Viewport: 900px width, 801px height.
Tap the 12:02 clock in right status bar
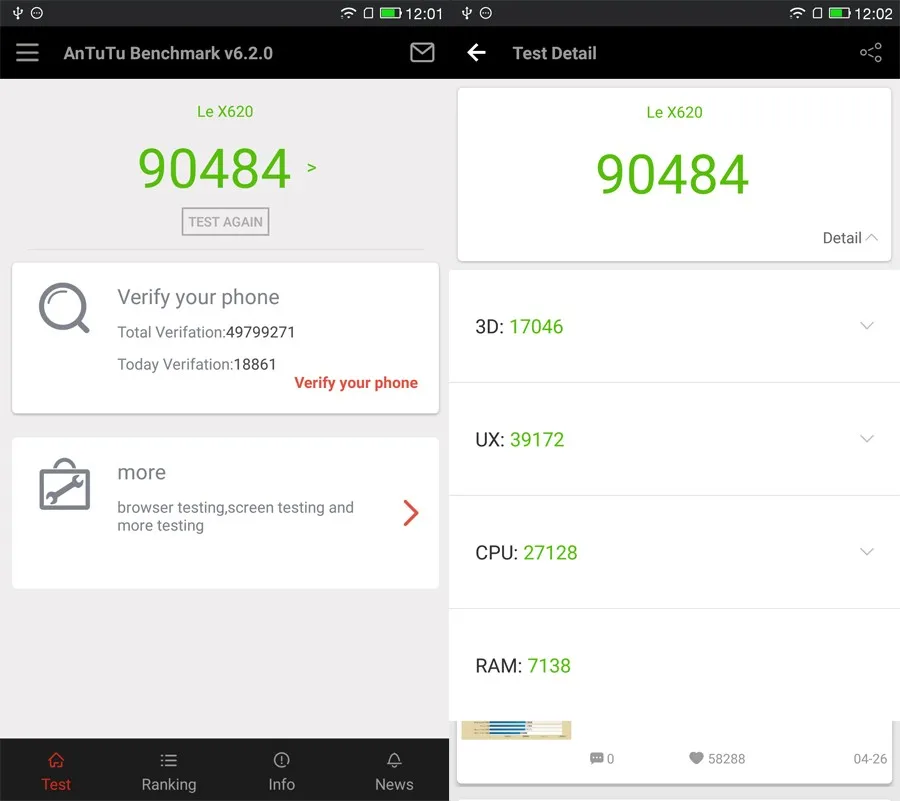(x=874, y=13)
